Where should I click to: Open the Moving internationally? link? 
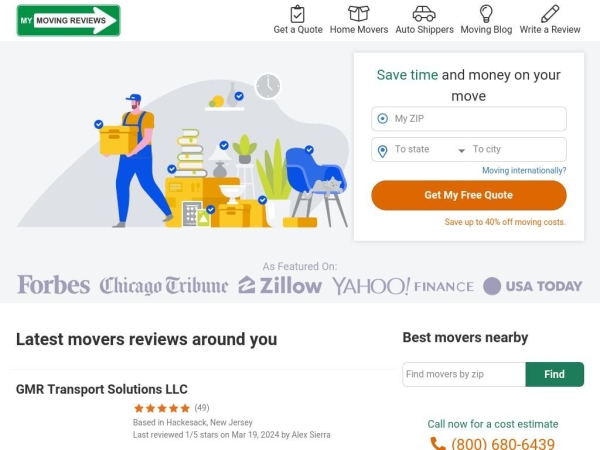pyautogui.click(x=524, y=171)
